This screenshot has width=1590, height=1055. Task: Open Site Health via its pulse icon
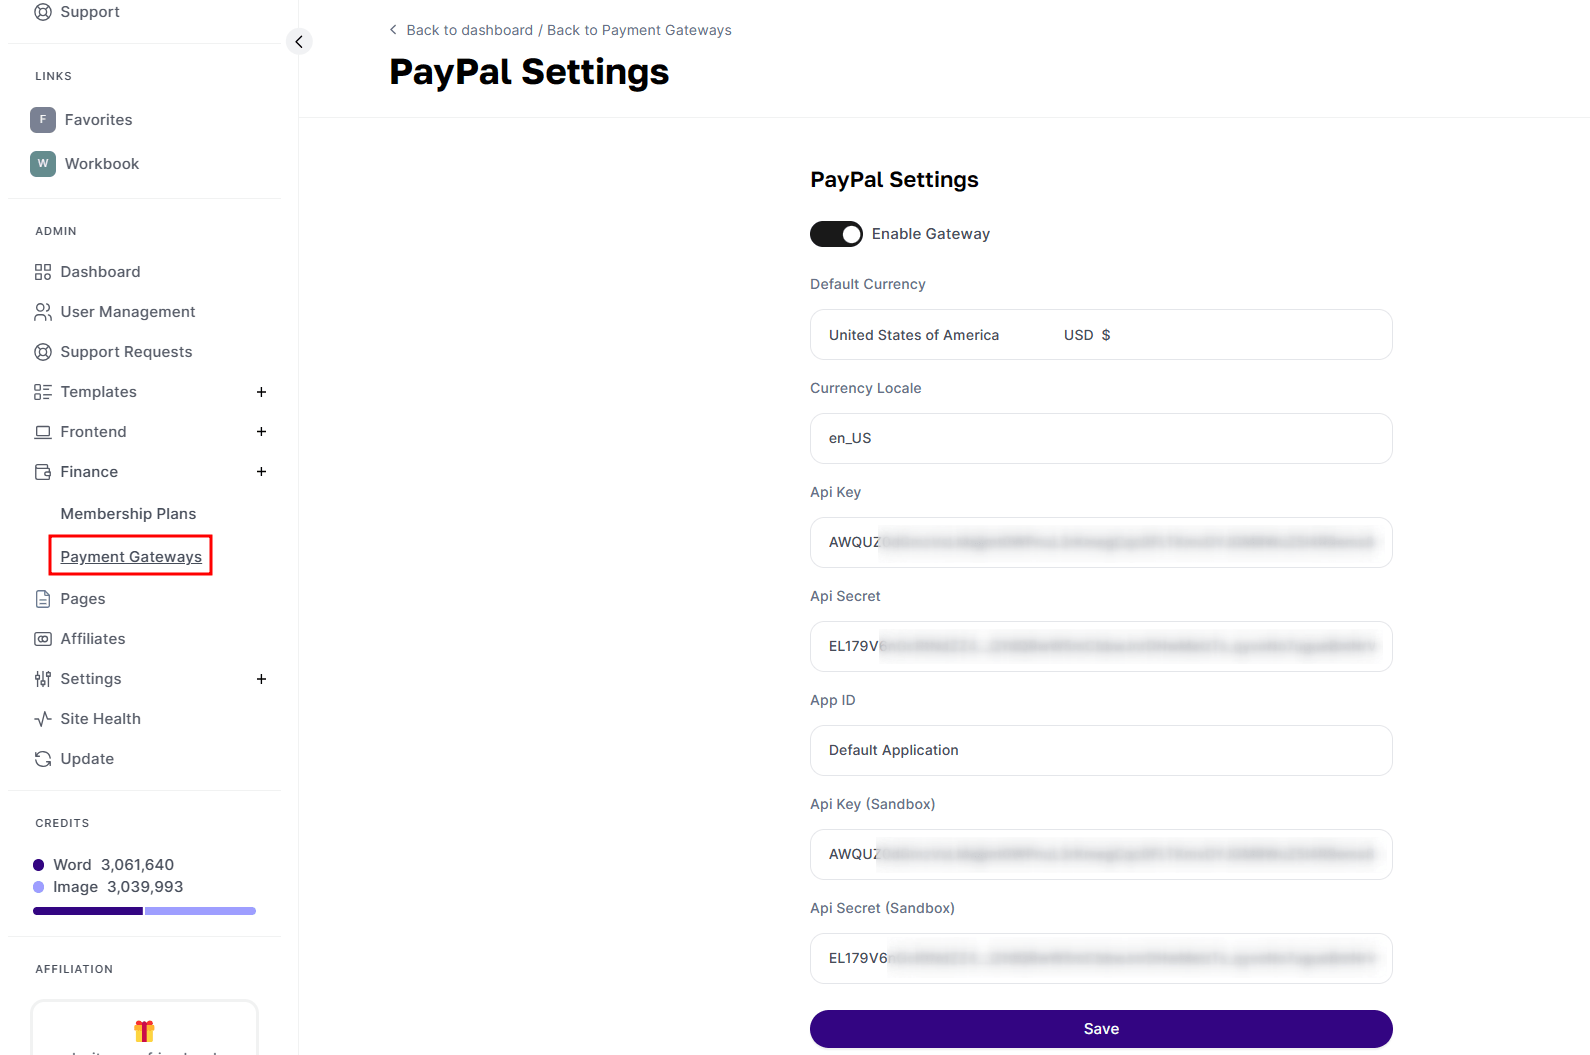[43, 718]
